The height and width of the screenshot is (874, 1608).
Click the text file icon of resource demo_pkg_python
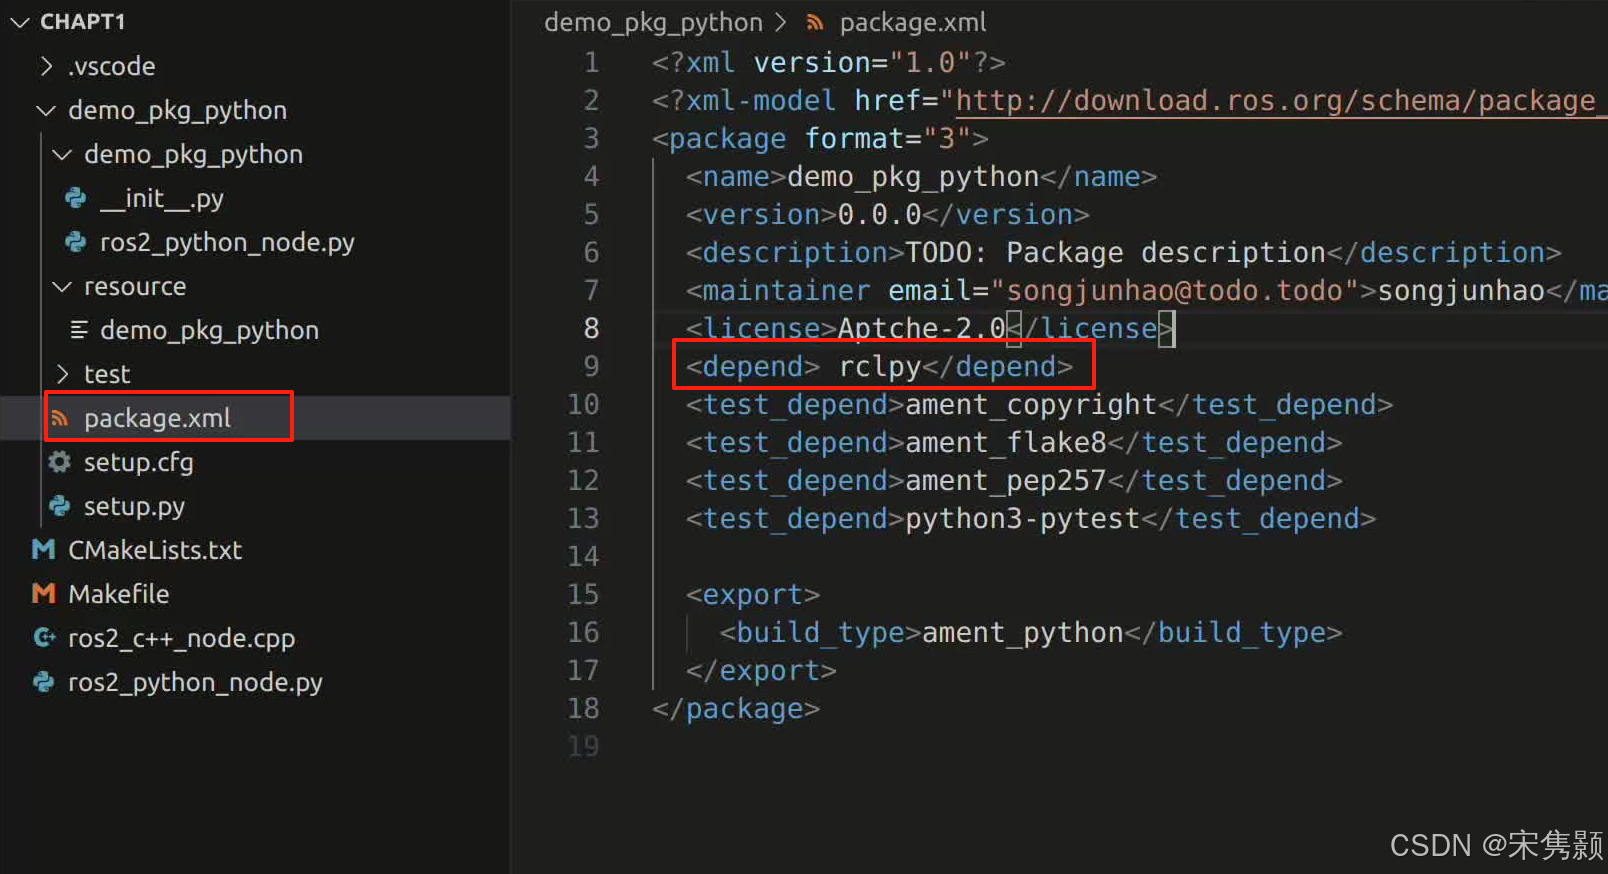[79, 329]
